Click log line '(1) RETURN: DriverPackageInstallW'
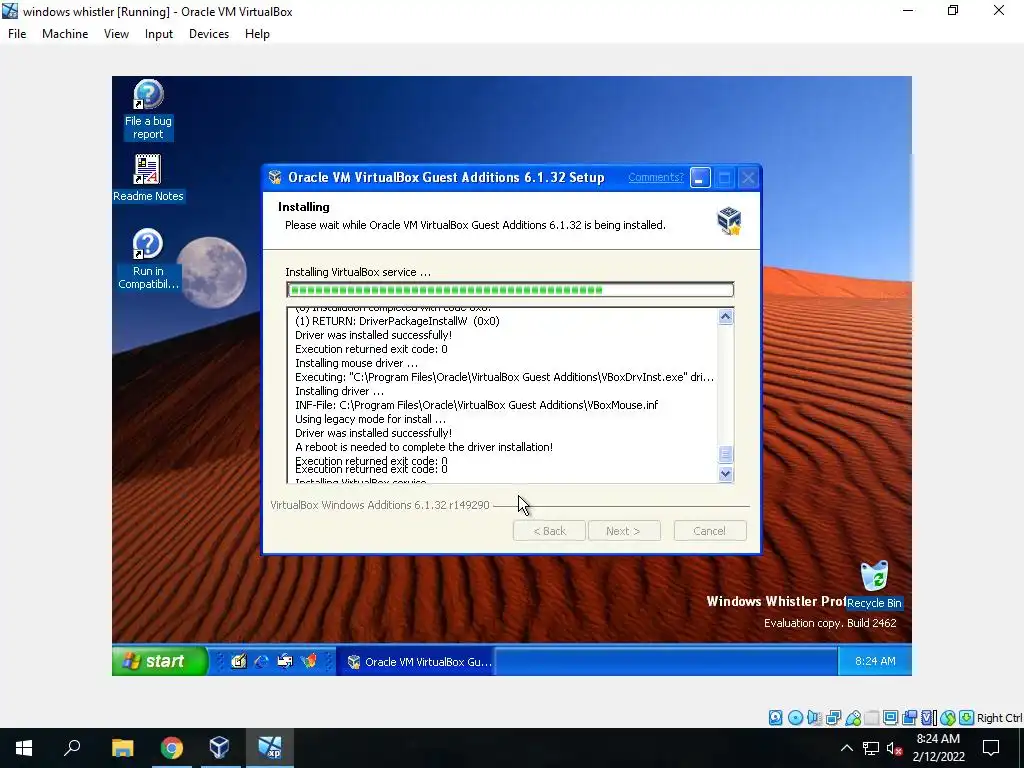1024x768 pixels. (397, 321)
